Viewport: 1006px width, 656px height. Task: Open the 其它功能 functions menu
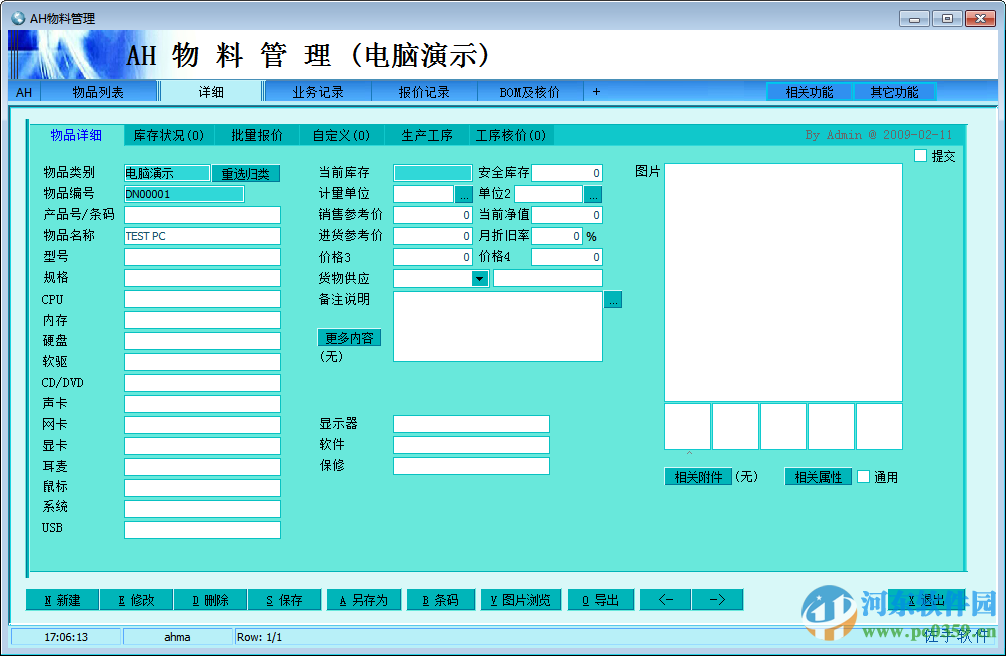click(x=895, y=91)
